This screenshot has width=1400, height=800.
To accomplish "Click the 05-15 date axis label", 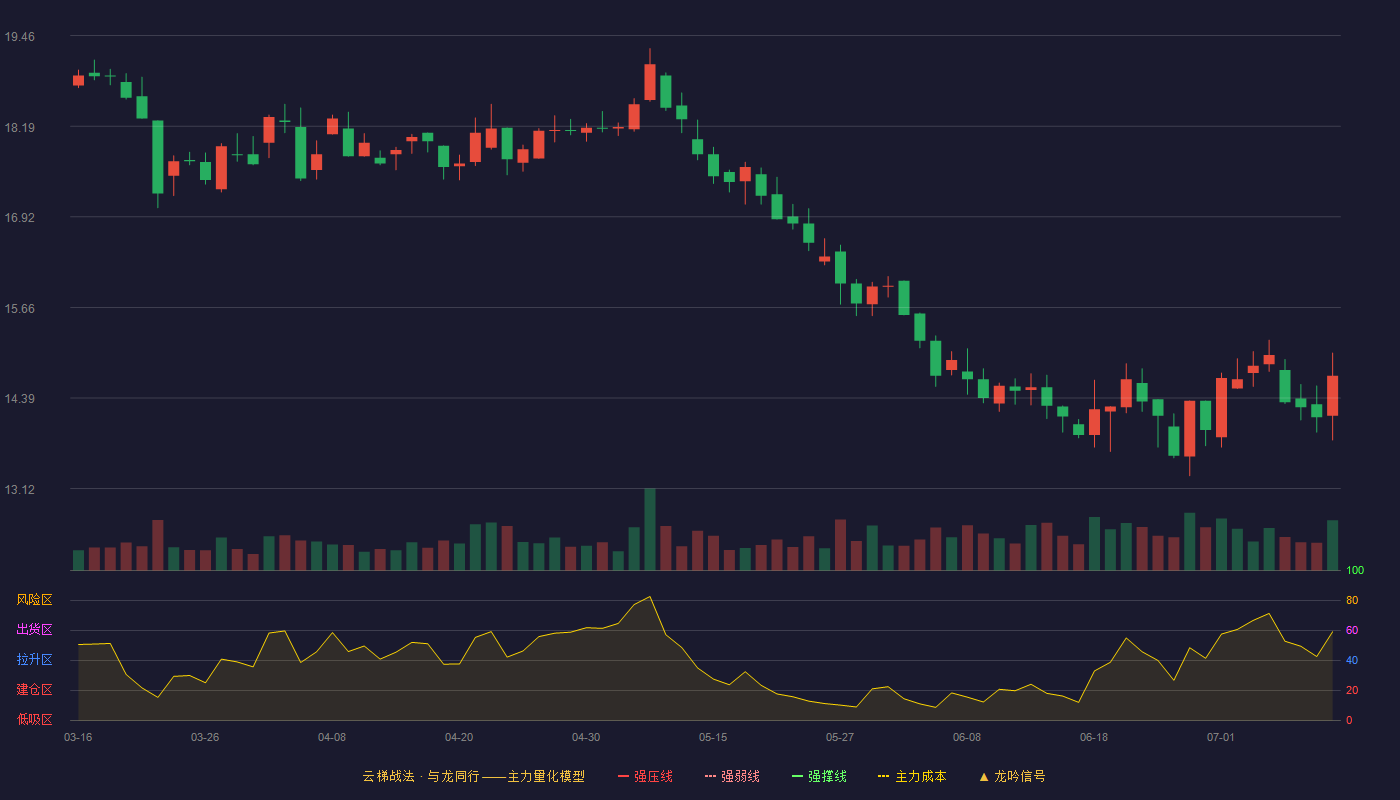I will point(713,737).
